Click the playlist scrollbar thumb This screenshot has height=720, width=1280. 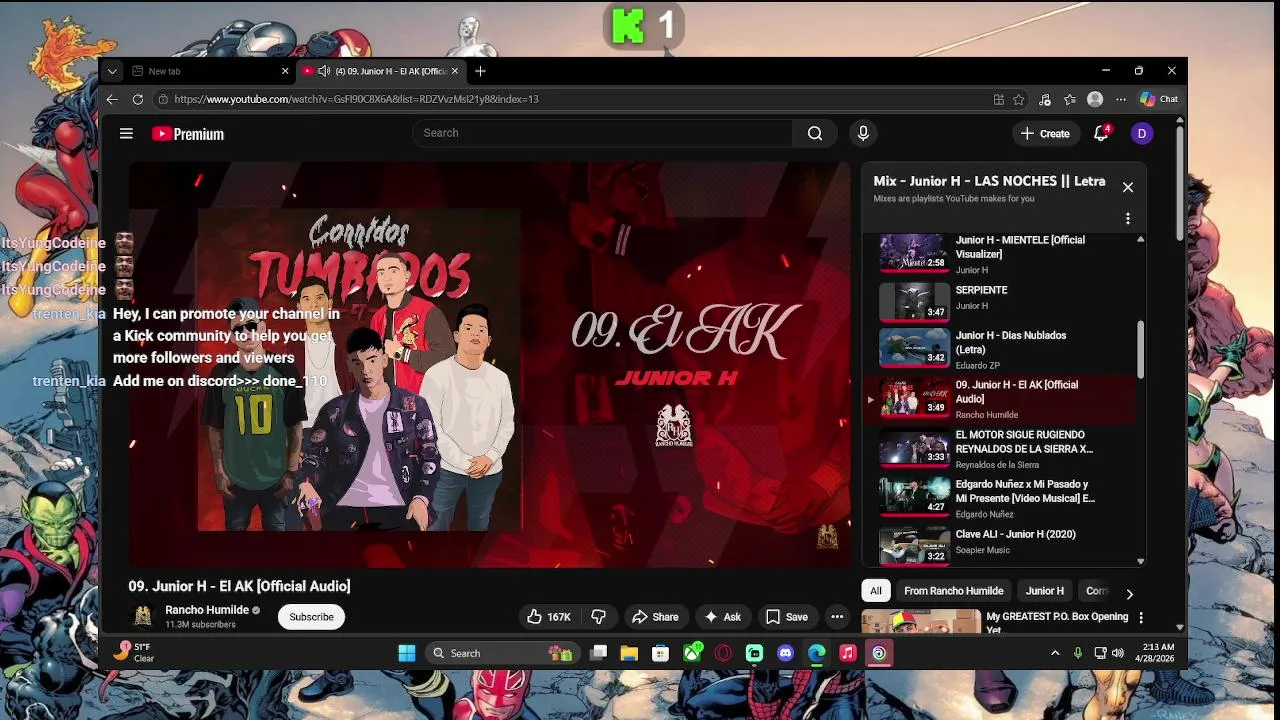coord(1141,349)
